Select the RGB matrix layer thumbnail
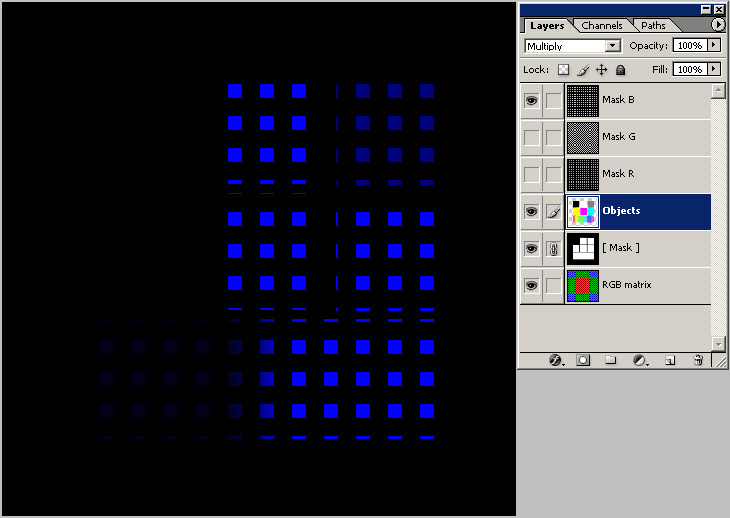Image resolution: width=730 pixels, height=518 pixels. coord(582,286)
